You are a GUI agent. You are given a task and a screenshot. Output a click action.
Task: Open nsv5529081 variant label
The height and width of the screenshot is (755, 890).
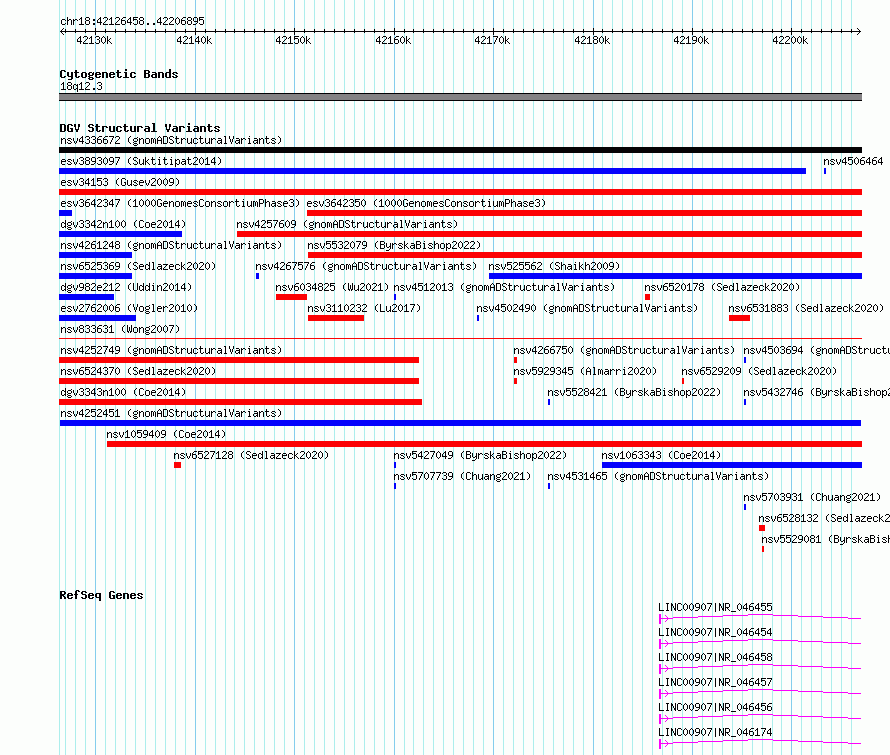(825, 539)
